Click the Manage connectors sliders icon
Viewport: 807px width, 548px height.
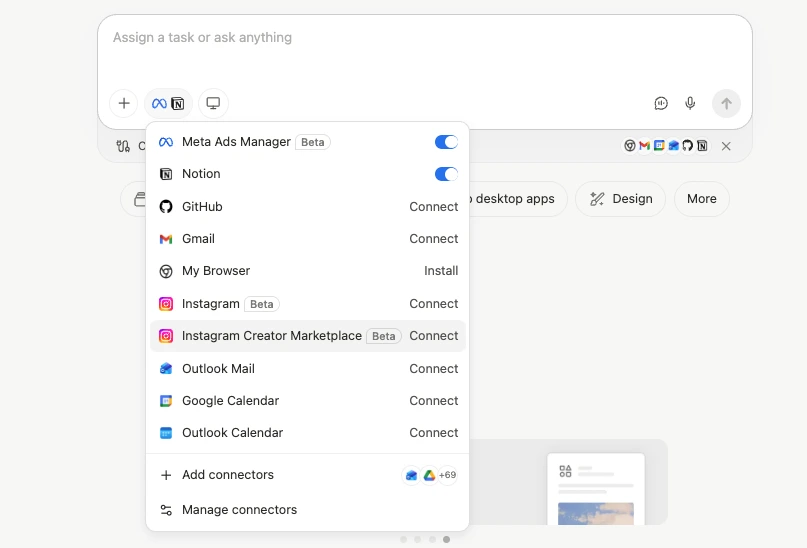[166, 510]
